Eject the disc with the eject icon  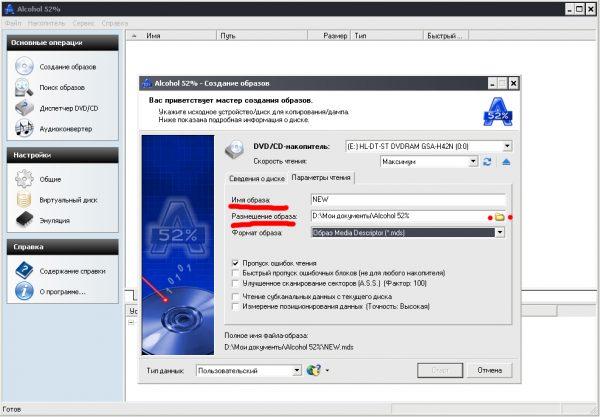pos(506,161)
